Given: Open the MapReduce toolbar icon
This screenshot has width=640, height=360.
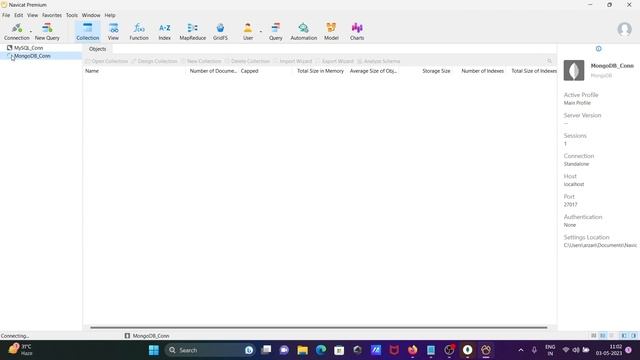Looking at the screenshot, I should [x=193, y=31].
